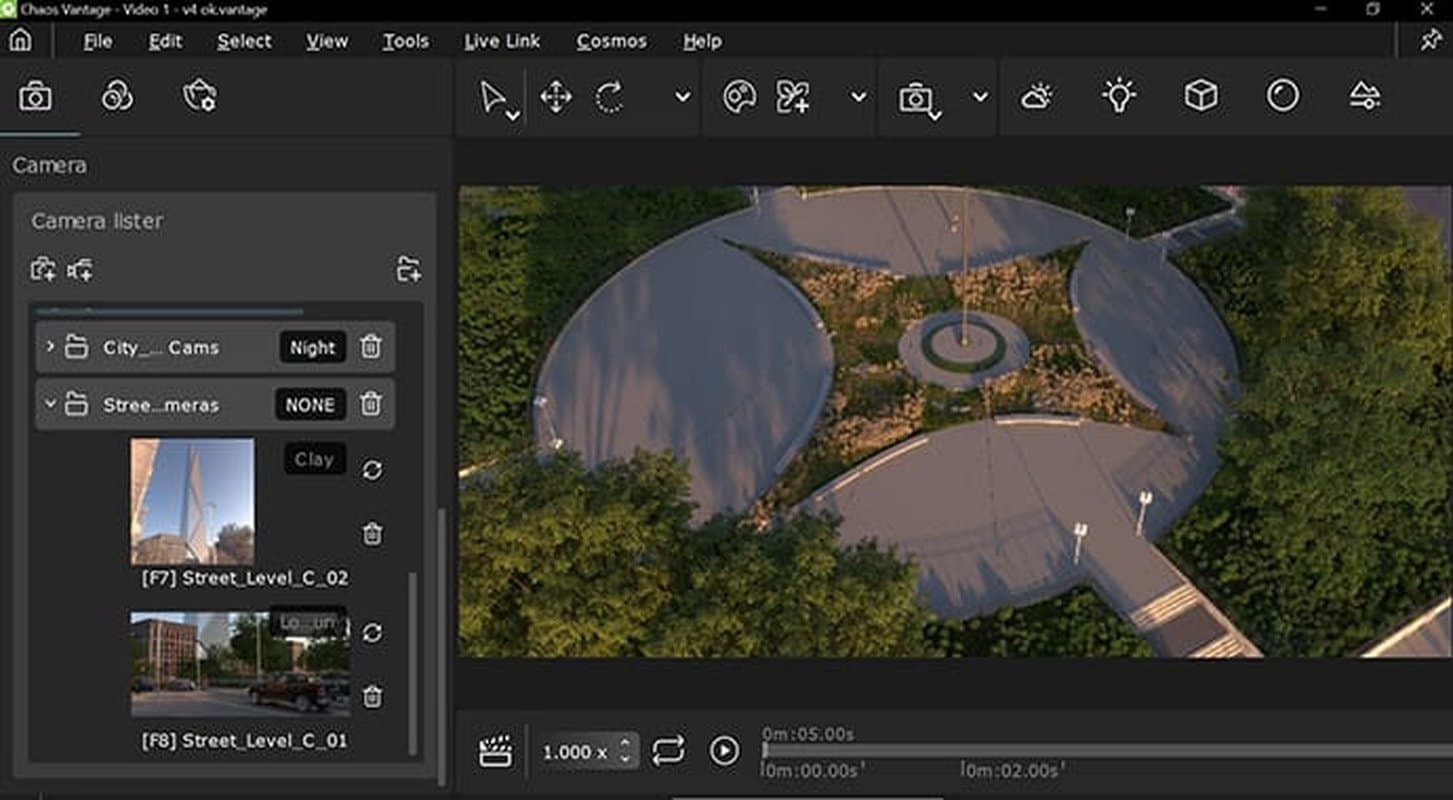Open the dropdown arrow next to the camera tool

tap(980, 97)
